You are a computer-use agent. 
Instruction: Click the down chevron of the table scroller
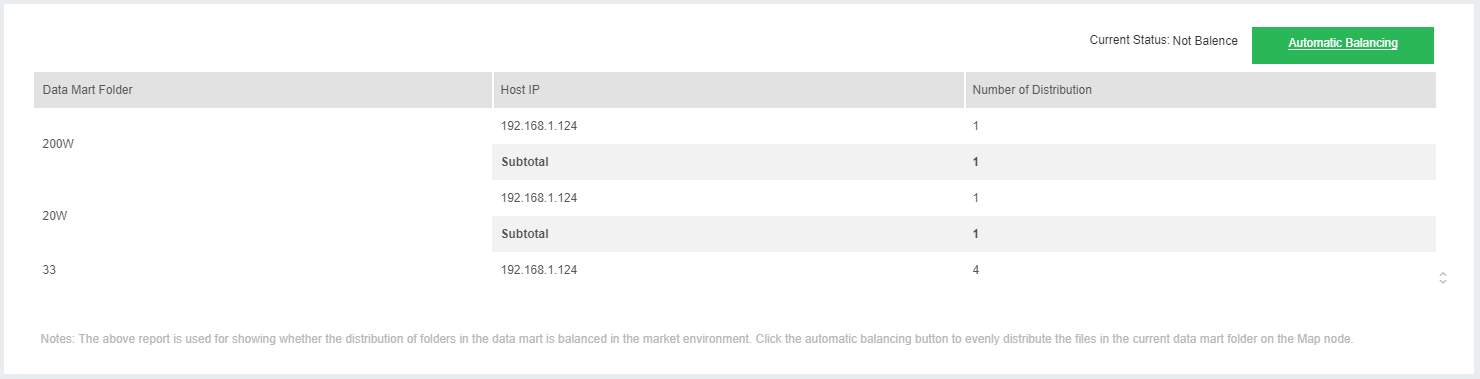pyautogui.click(x=1443, y=282)
